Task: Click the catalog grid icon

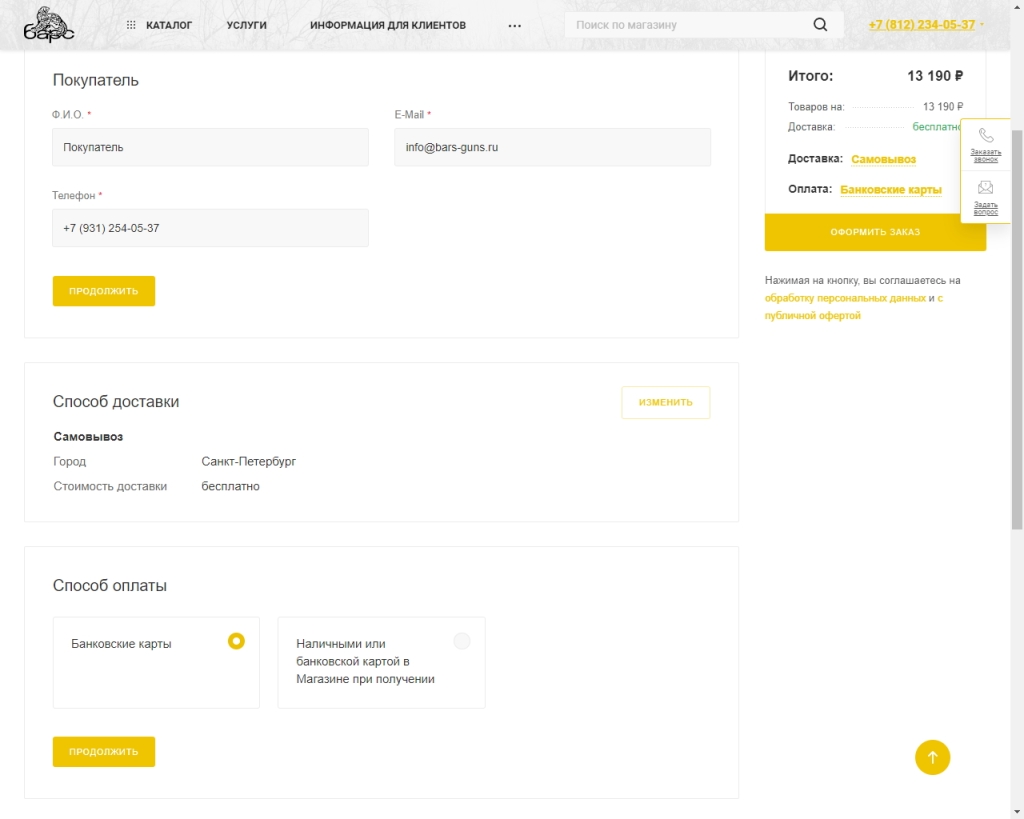Action: pyautogui.click(x=131, y=25)
